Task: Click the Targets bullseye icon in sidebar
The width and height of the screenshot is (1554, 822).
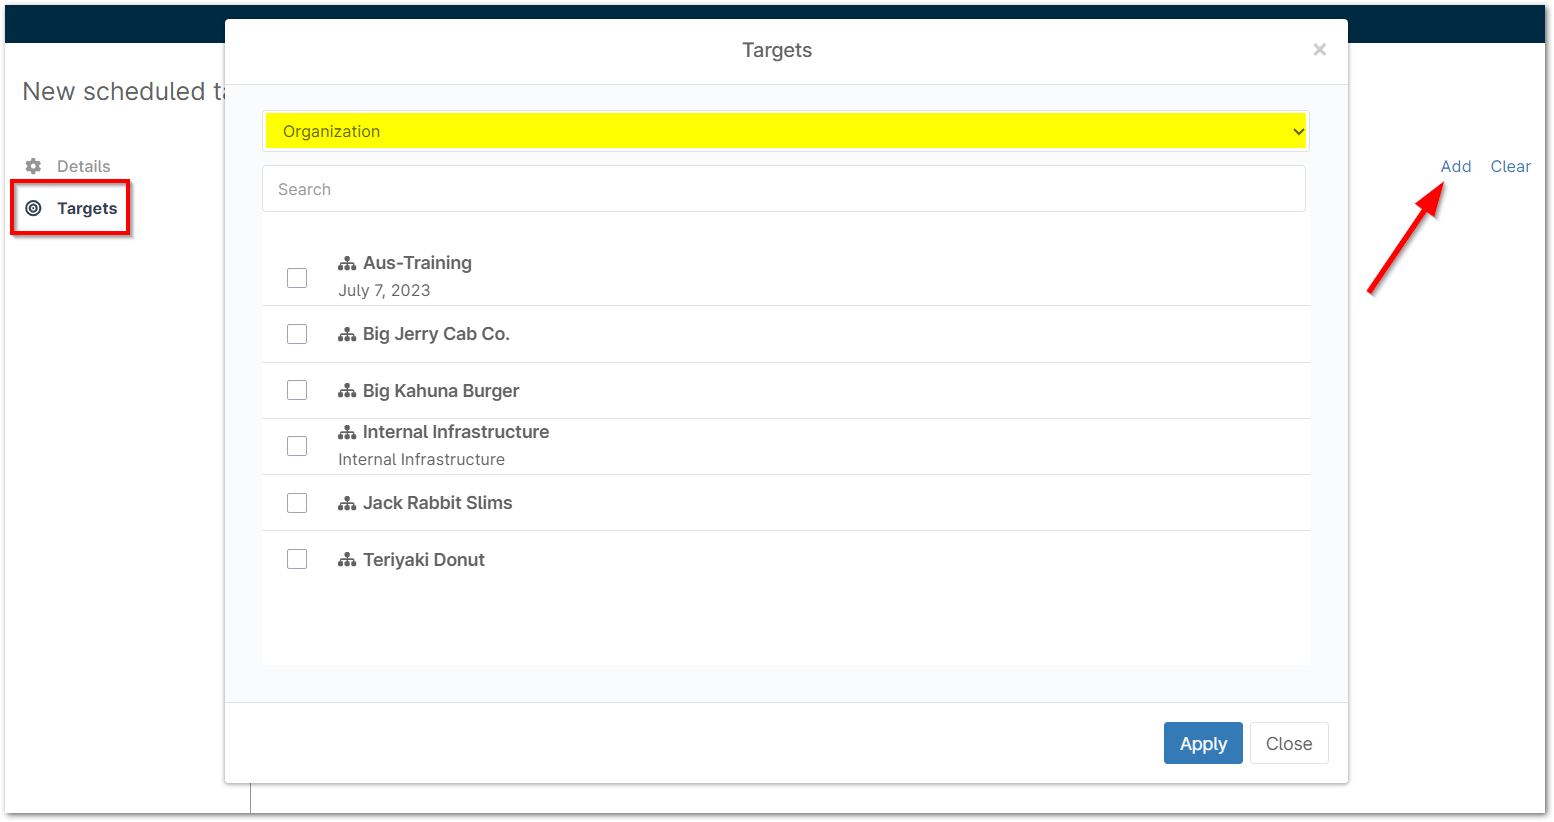Action: pyautogui.click(x=33, y=208)
